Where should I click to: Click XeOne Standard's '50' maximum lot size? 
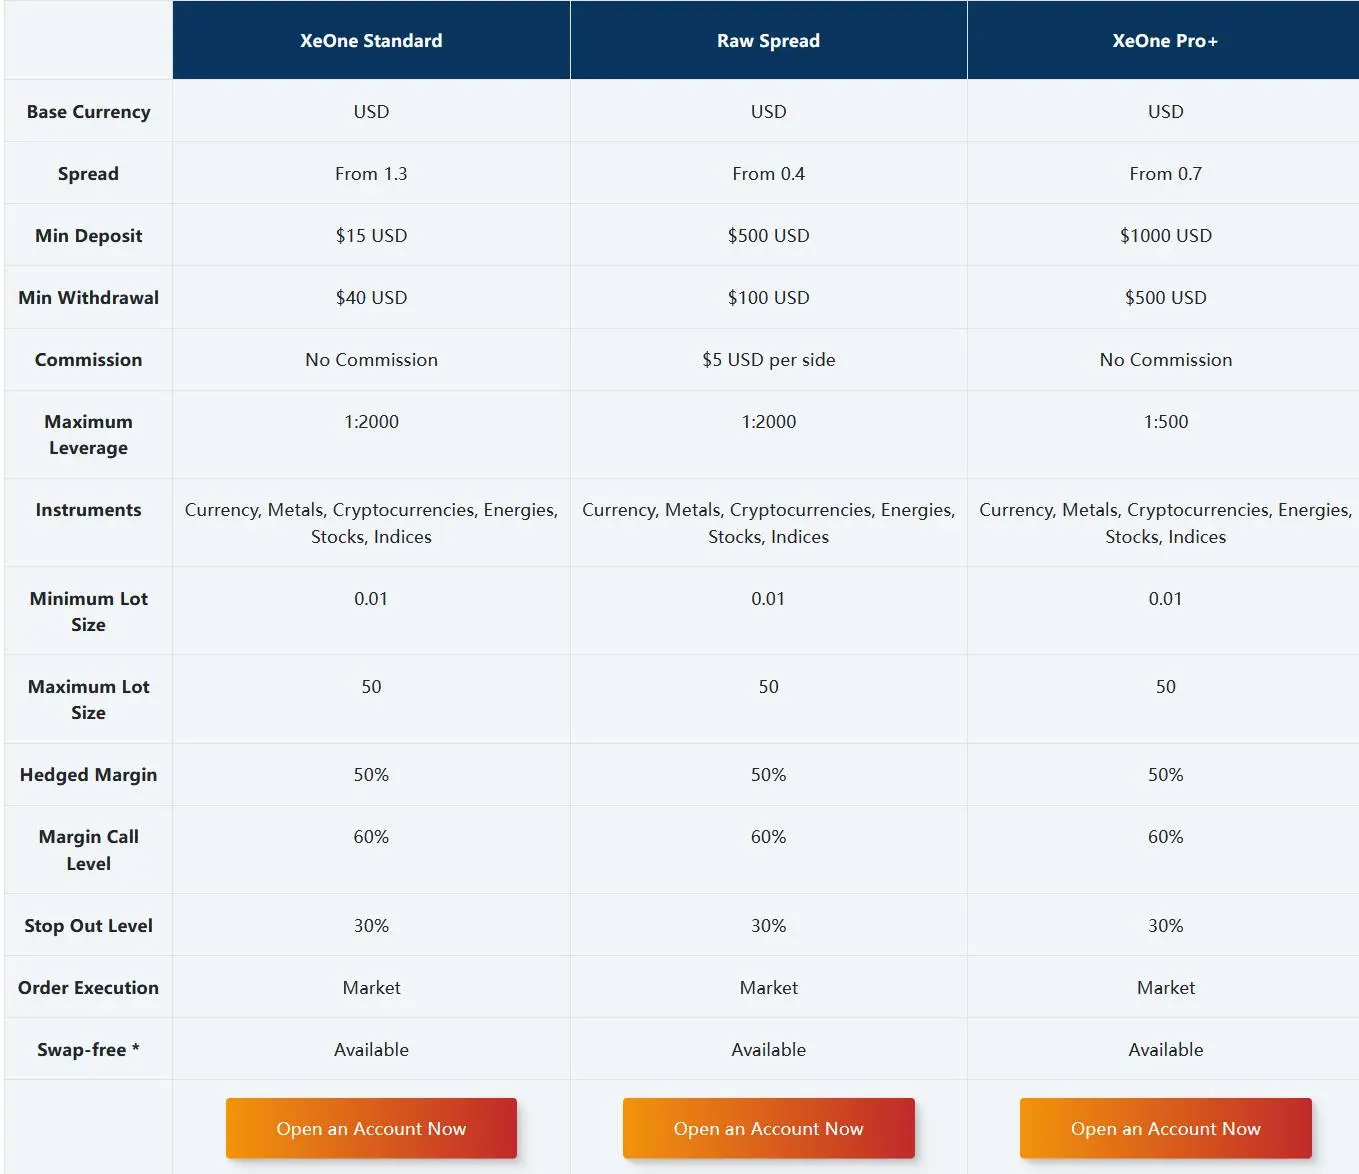[371, 687]
